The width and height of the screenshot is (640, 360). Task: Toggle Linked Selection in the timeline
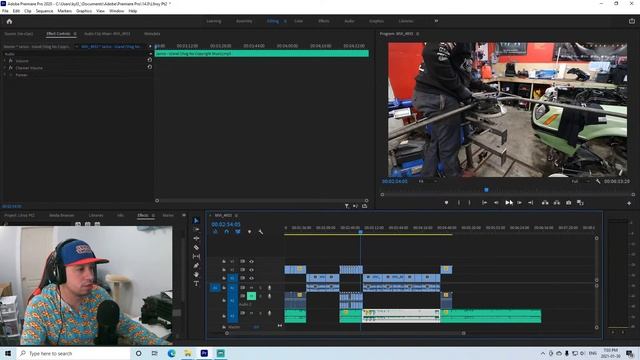(238, 232)
